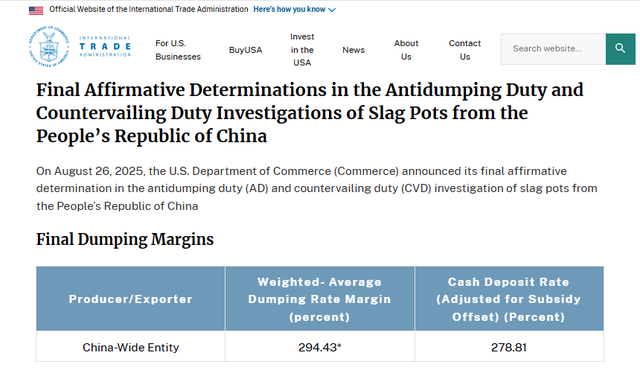Click the Final Dumping Margins heading
The width and height of the screenshot is (640, 373).
[125, 240]
